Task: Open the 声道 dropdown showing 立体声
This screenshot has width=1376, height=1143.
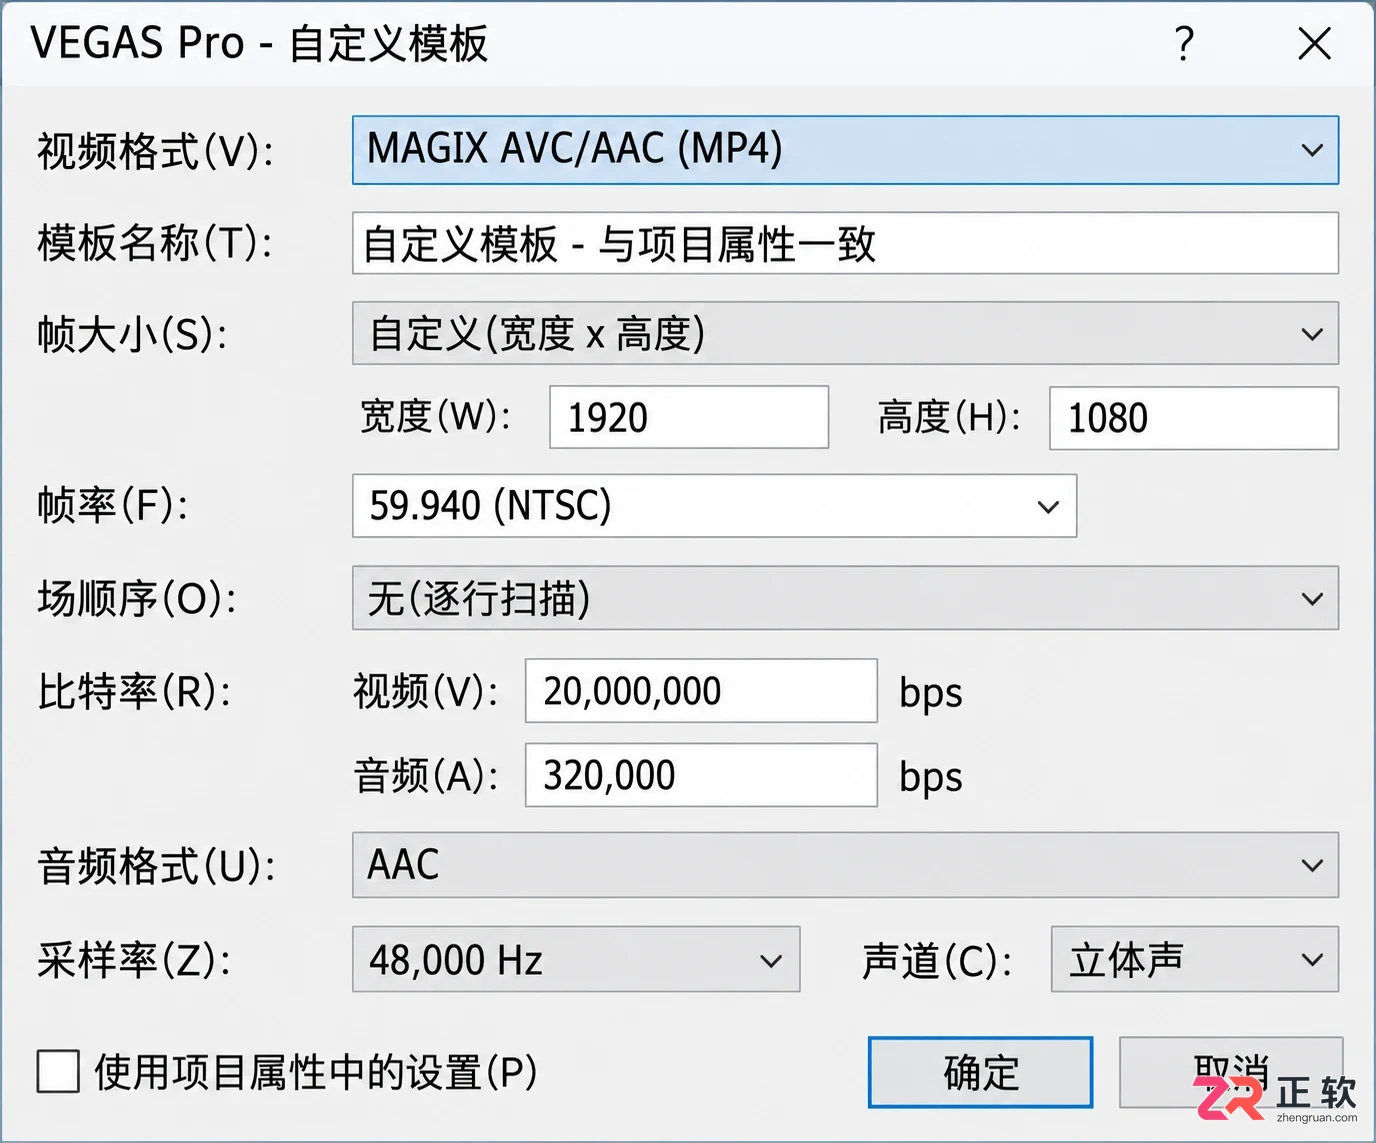Action: (x=1195, y=959)
